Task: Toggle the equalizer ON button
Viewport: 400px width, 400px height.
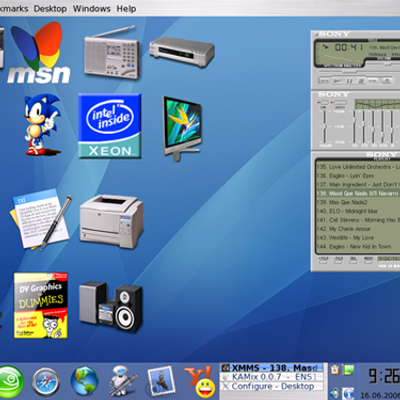Action: pyautogui.click(x=324, y=103)
